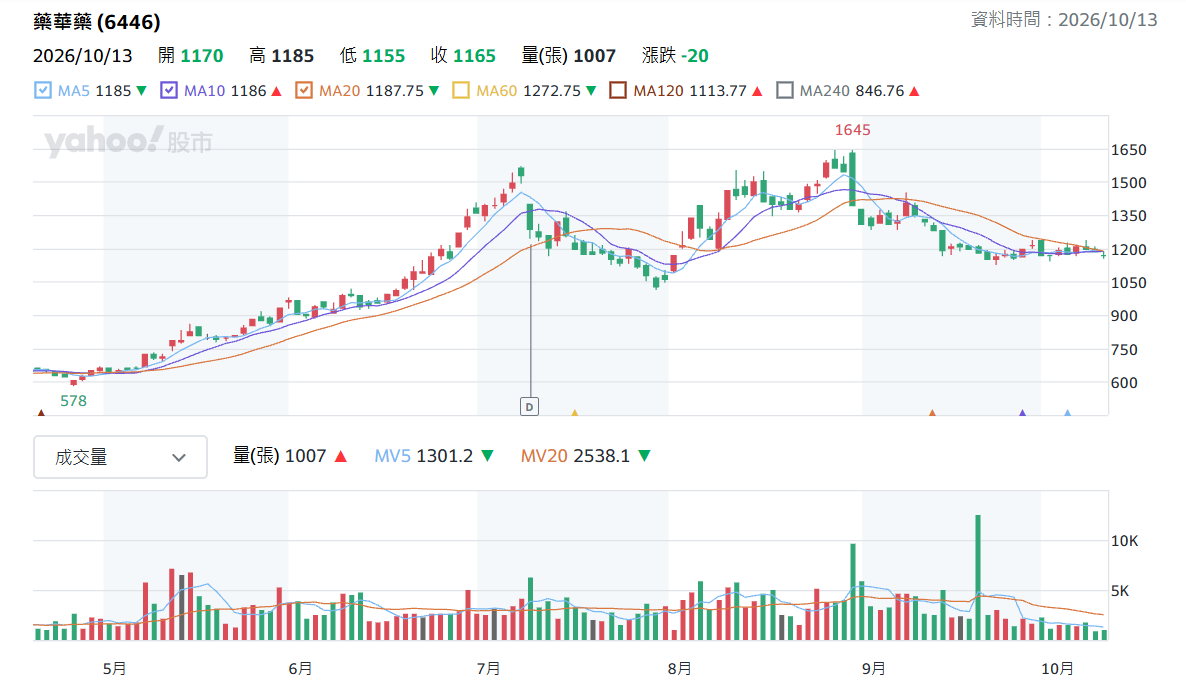1186x682 pixels.
Task: Select the tallest green volume bar in September
Action: tap(978, 578)
